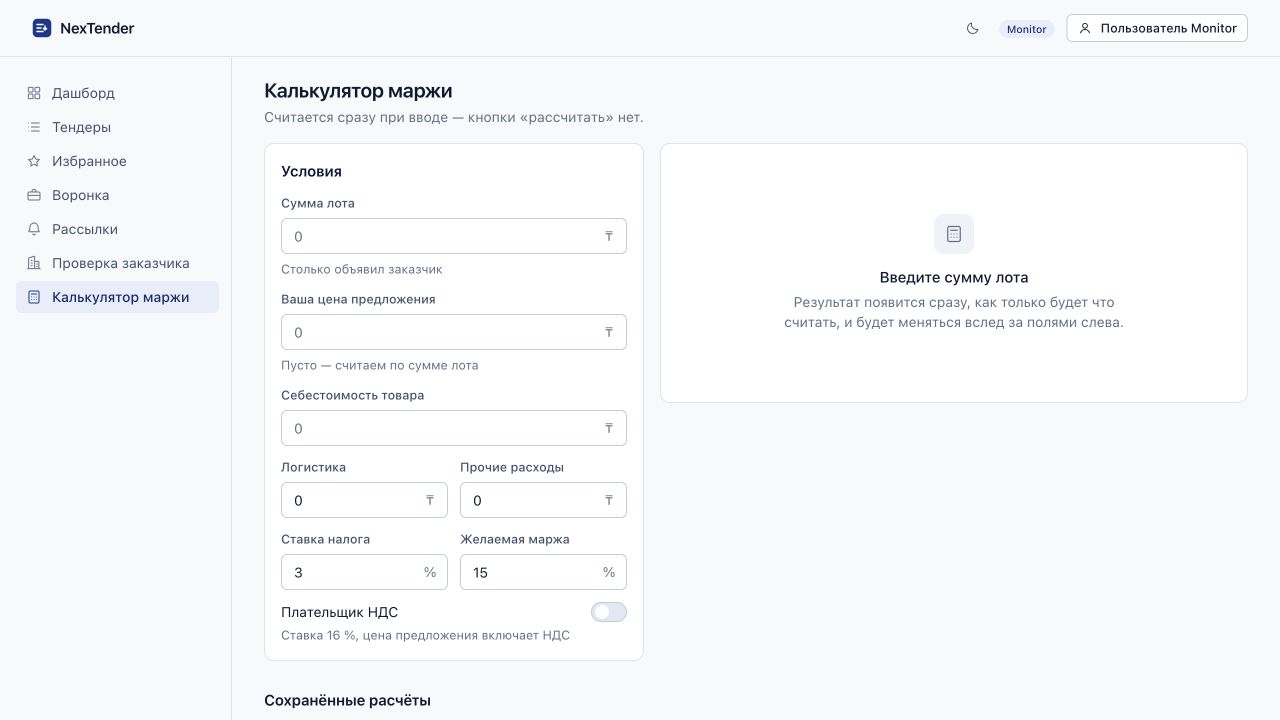Screen dimensions: 1280x720
Task: Click NexTender brand name link
Action: pos(97,28)
